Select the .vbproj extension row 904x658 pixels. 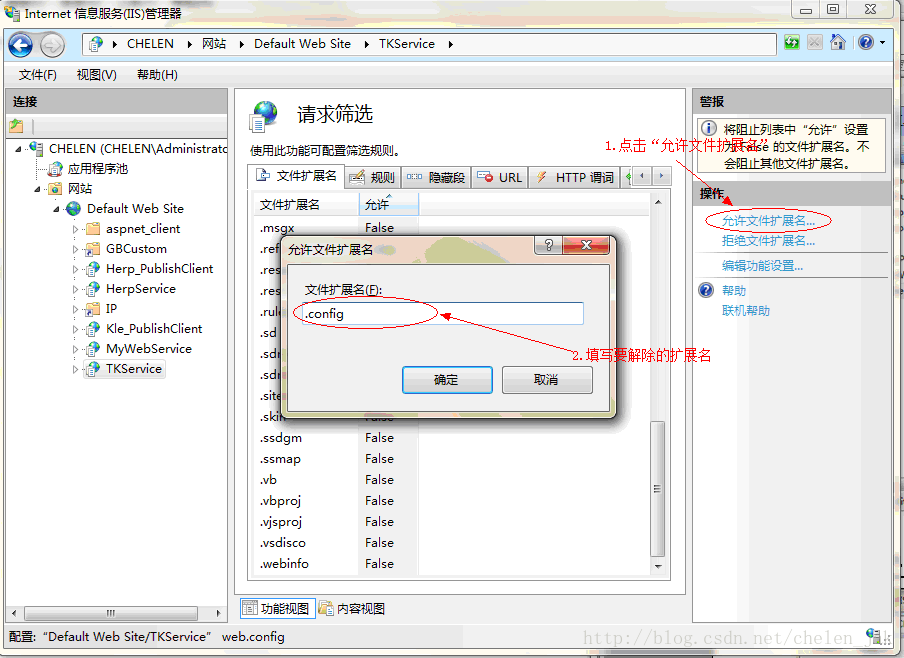[x=451, y=501]
